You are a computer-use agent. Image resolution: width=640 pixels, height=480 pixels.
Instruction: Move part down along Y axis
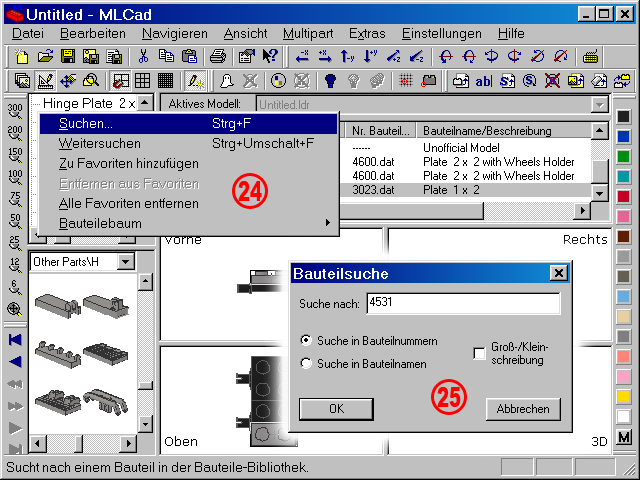(371, 56)
